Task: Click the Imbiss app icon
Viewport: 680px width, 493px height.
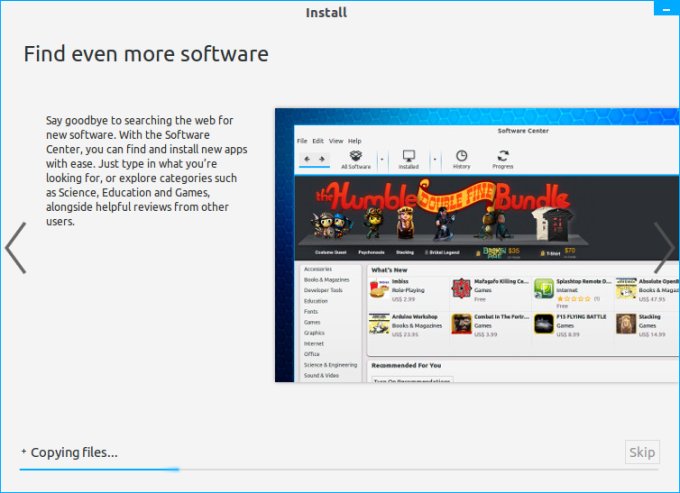Action: coord(379,289)
